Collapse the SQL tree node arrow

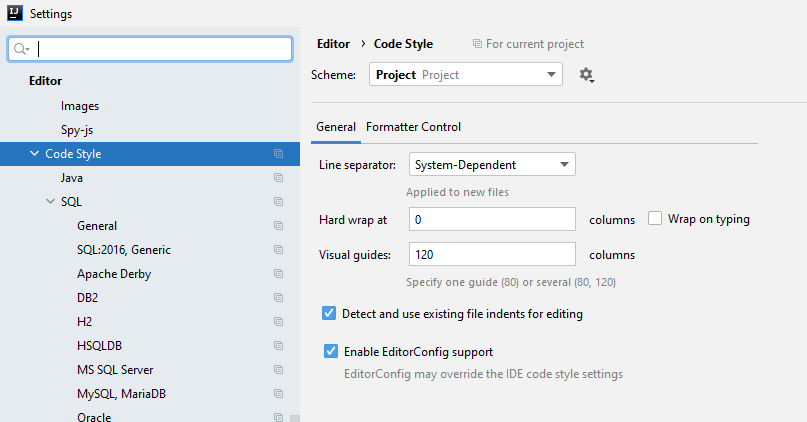50,201
